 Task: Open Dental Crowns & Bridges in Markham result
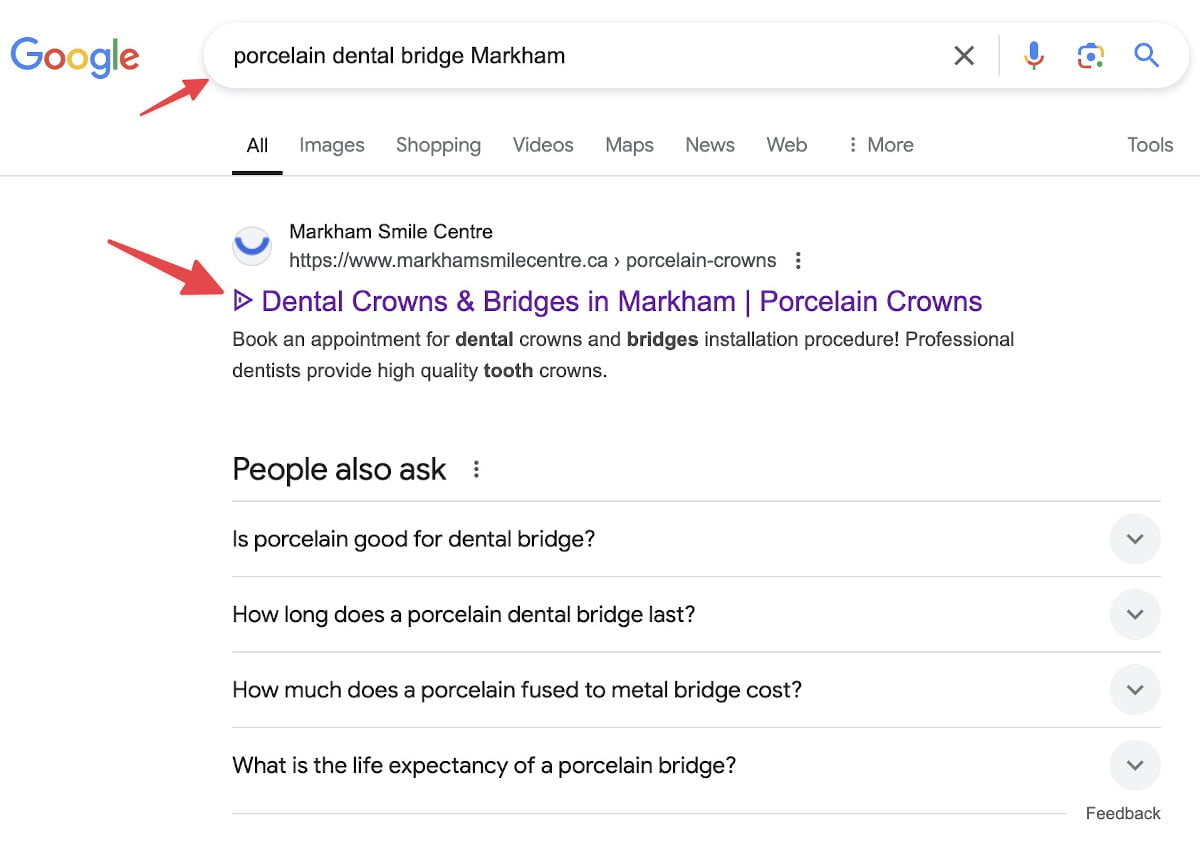[620, 301]
